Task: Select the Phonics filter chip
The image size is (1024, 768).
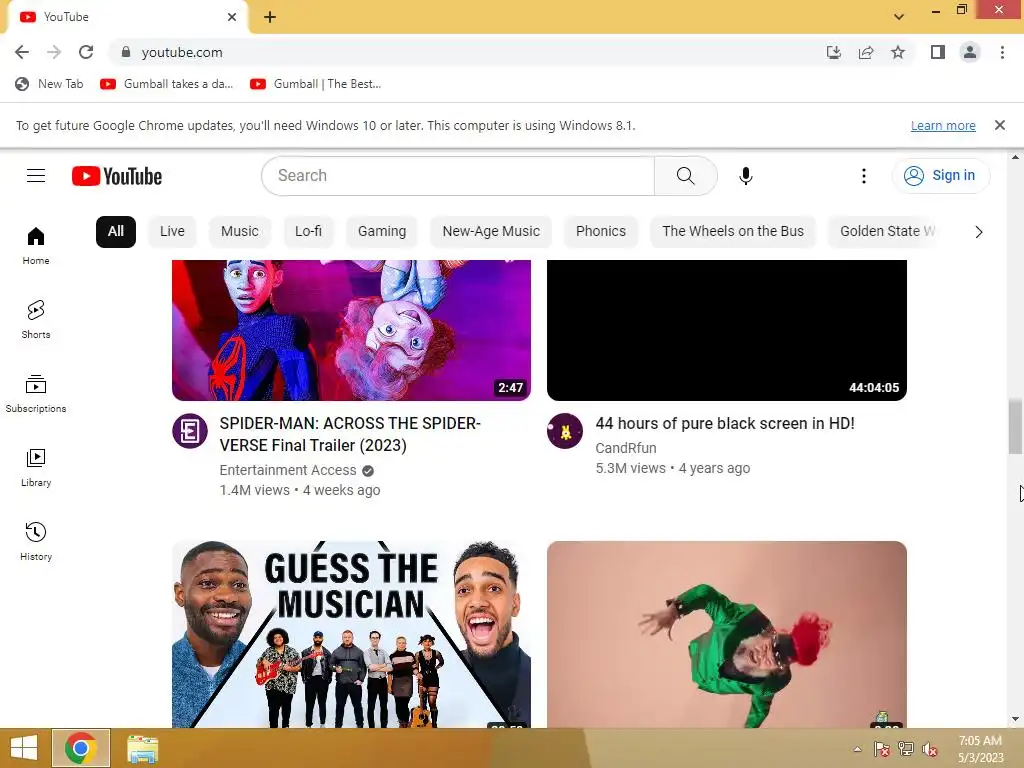Action: click(x=601, y=231)
